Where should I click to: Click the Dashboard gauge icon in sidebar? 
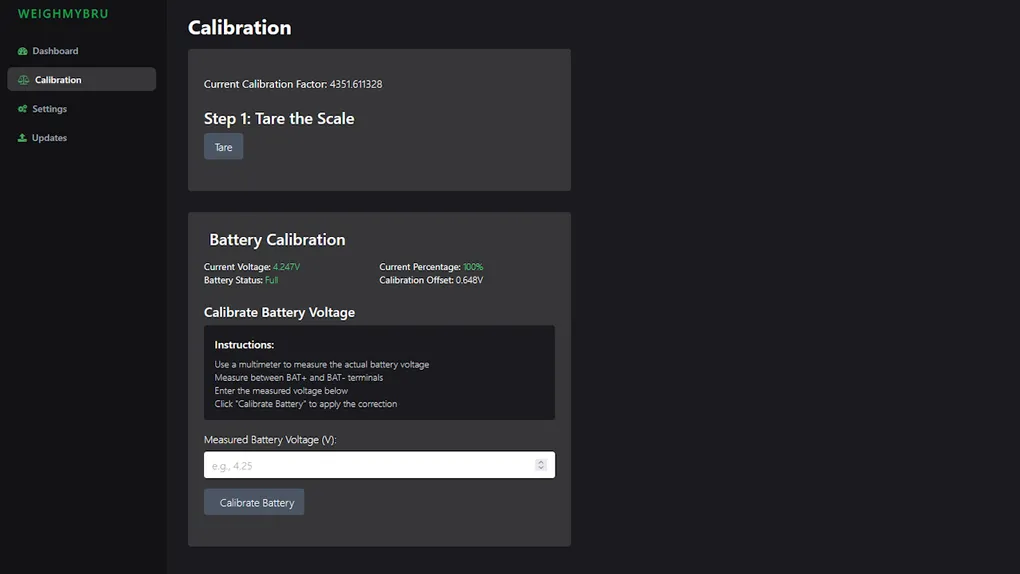click(x=22, y=51)
